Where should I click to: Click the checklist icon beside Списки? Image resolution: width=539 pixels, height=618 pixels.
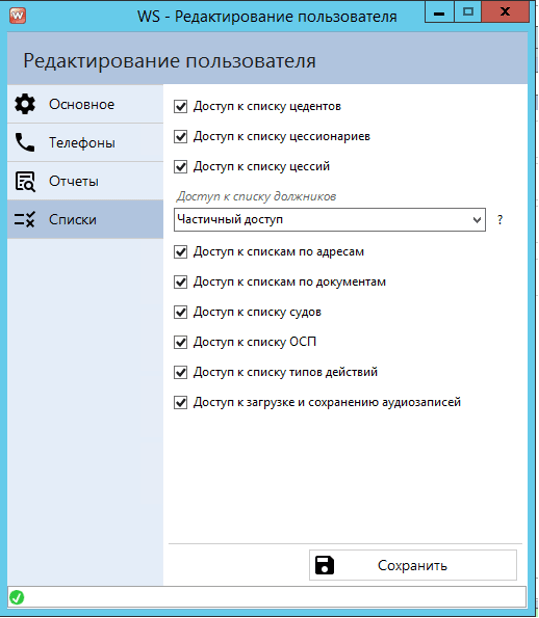tap(25, 220)
